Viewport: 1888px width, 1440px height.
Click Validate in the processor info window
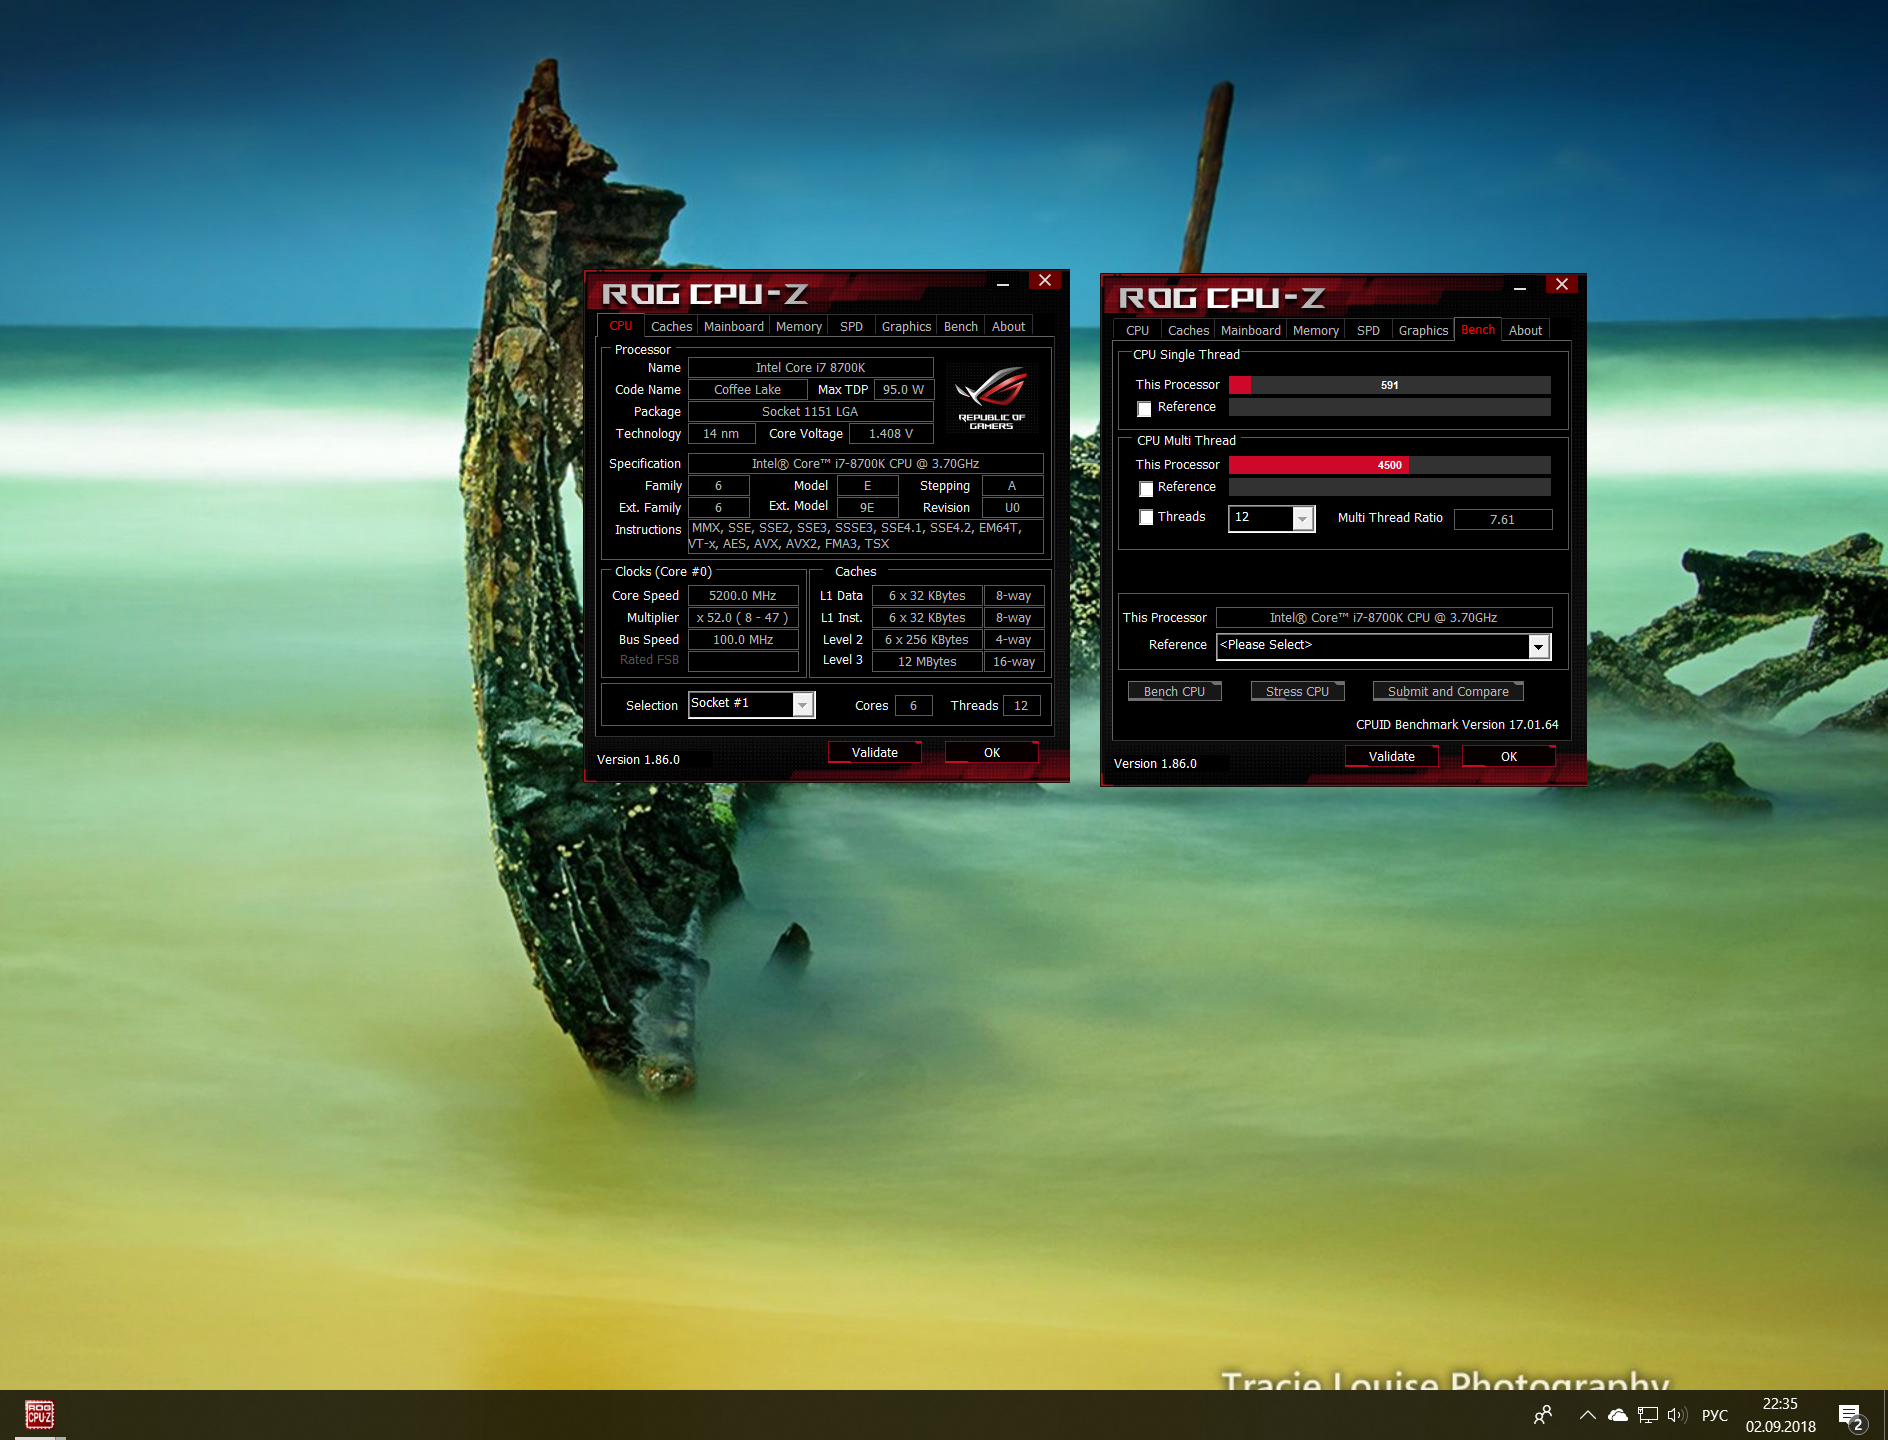pyautogui.click(x=874, y=753)
